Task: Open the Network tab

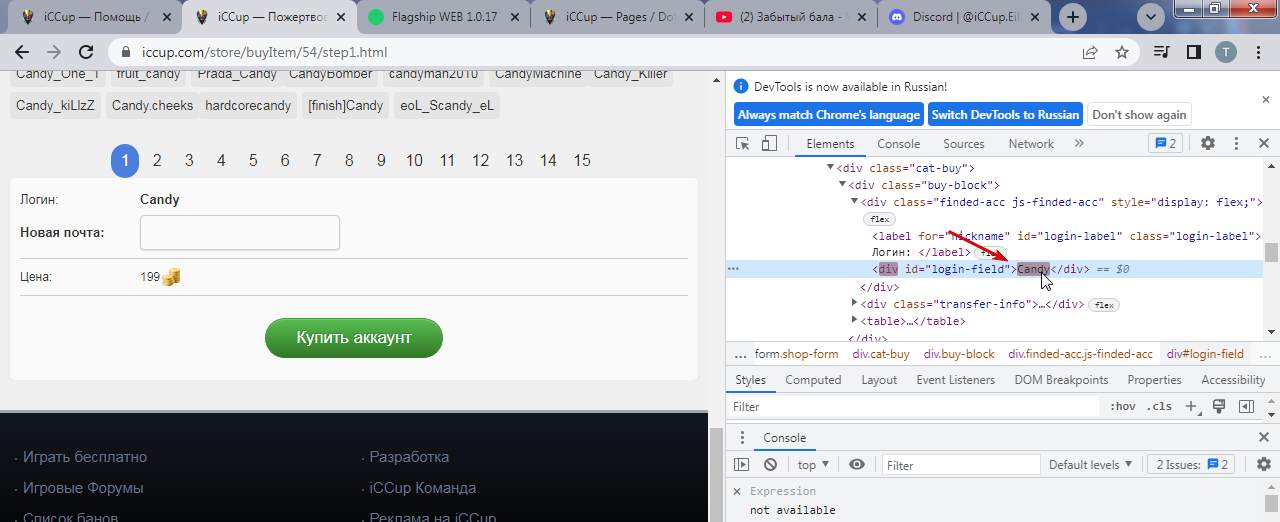Action: click(1031, 144)
